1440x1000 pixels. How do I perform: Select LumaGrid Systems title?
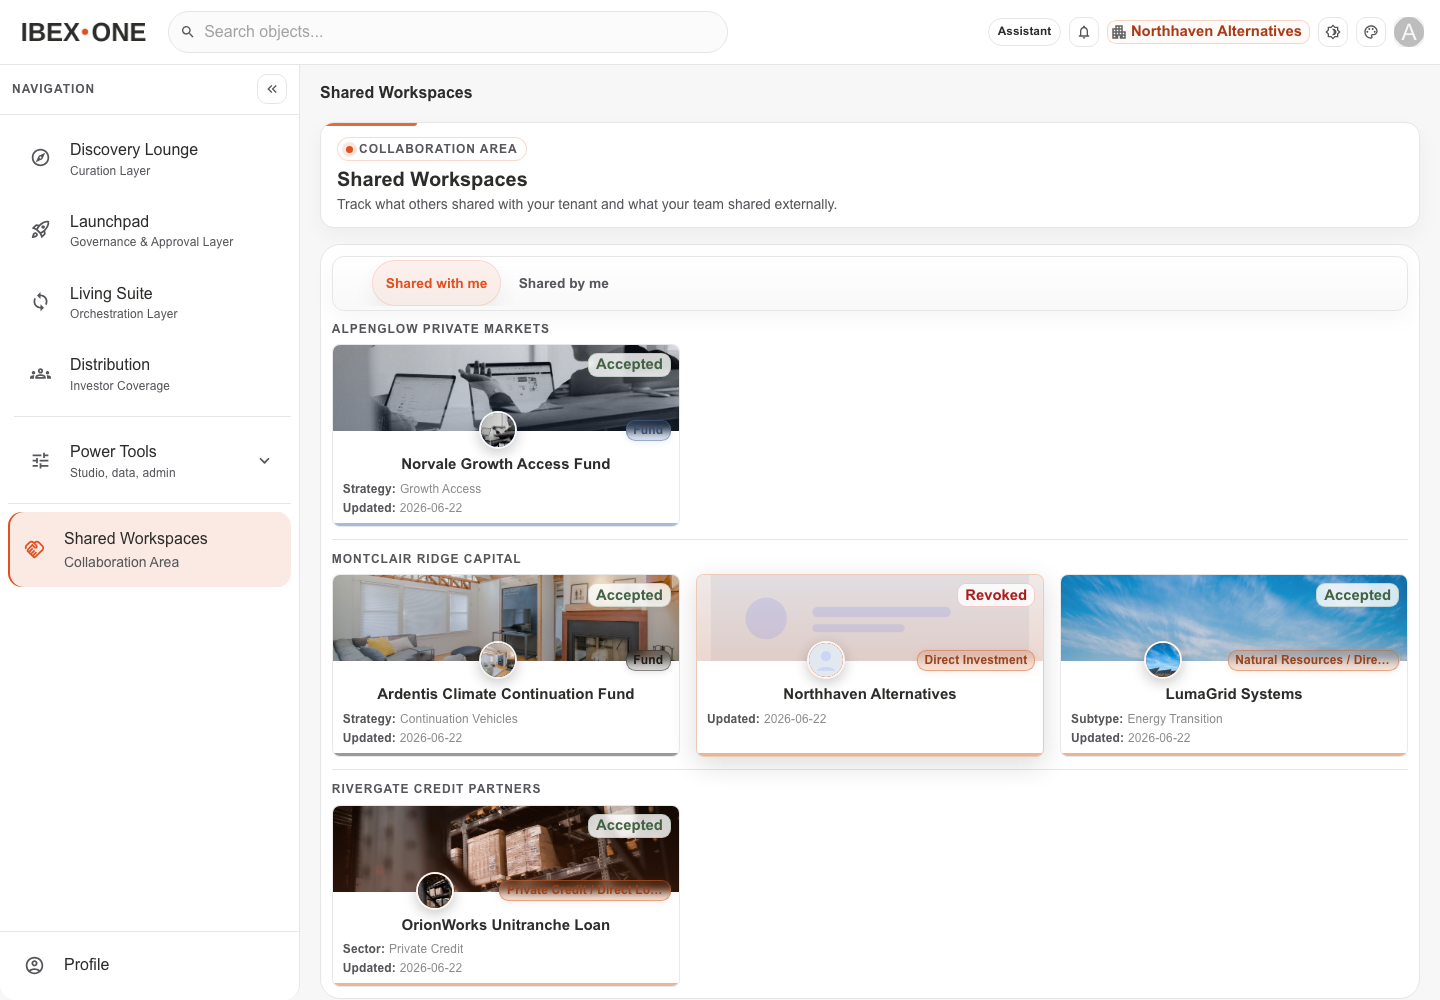tap(1234, 694)
